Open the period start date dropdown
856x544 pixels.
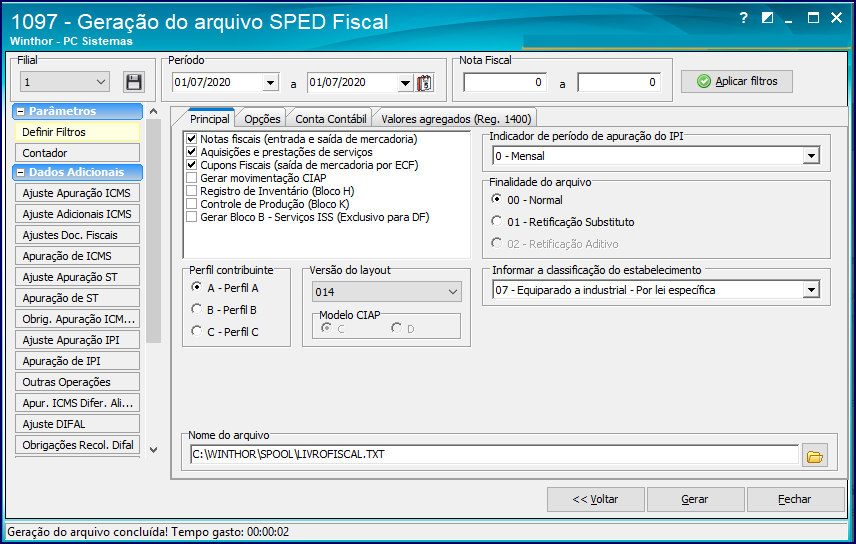270,82
